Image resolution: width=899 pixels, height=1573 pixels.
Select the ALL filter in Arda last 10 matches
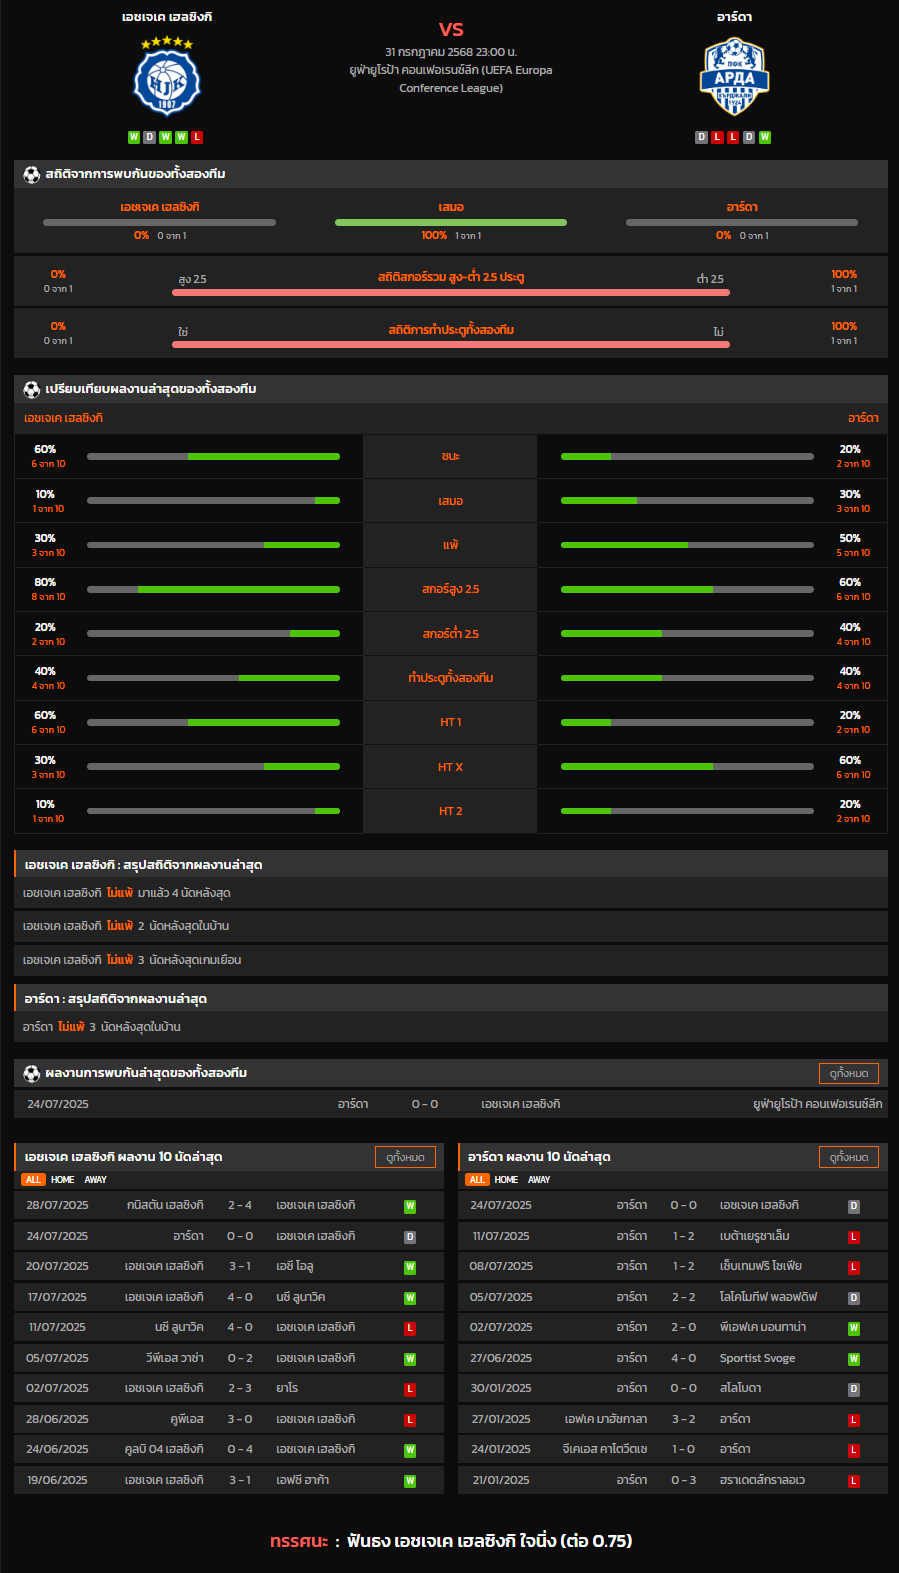[x=477, y=1180]
